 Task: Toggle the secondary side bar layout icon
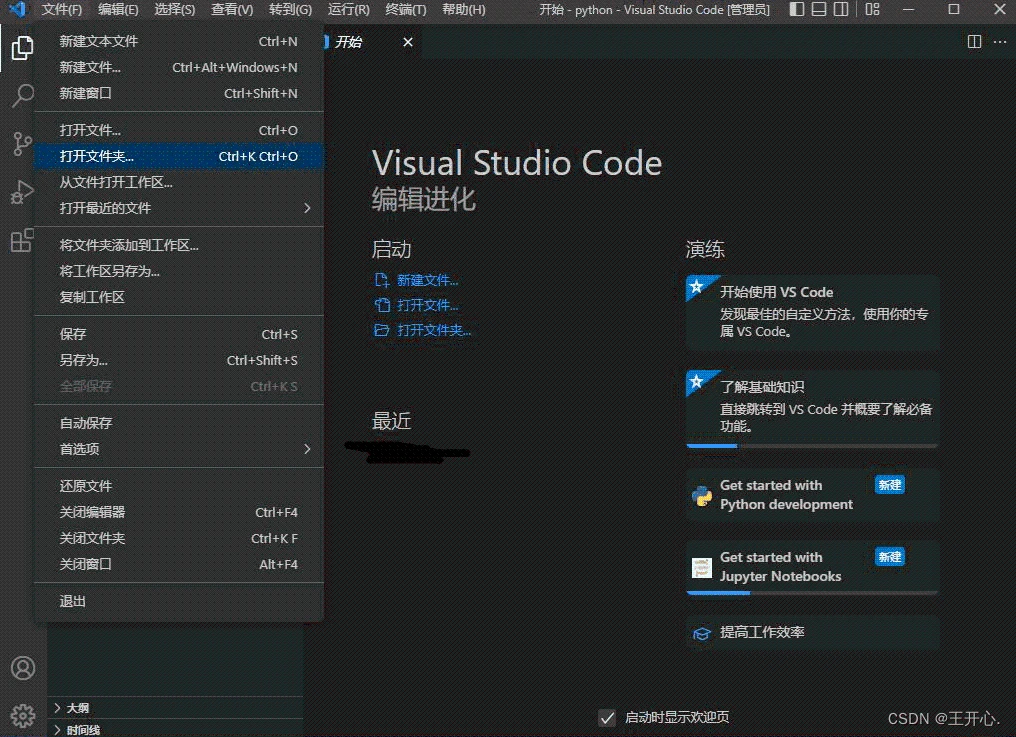pyautogui.click(x=841, y=9)
